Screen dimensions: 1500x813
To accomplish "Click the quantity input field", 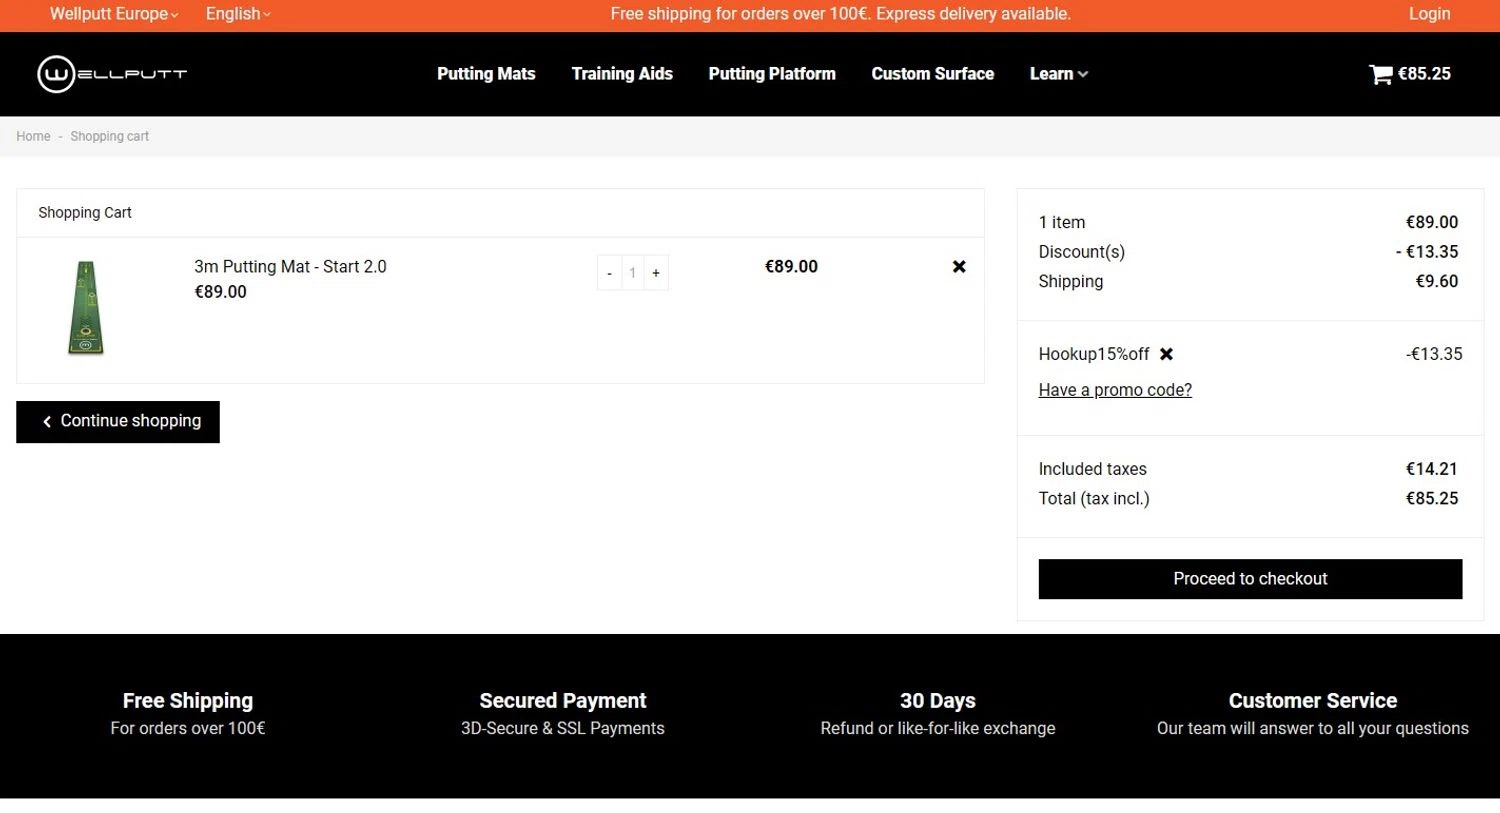I will click(632, 273).
